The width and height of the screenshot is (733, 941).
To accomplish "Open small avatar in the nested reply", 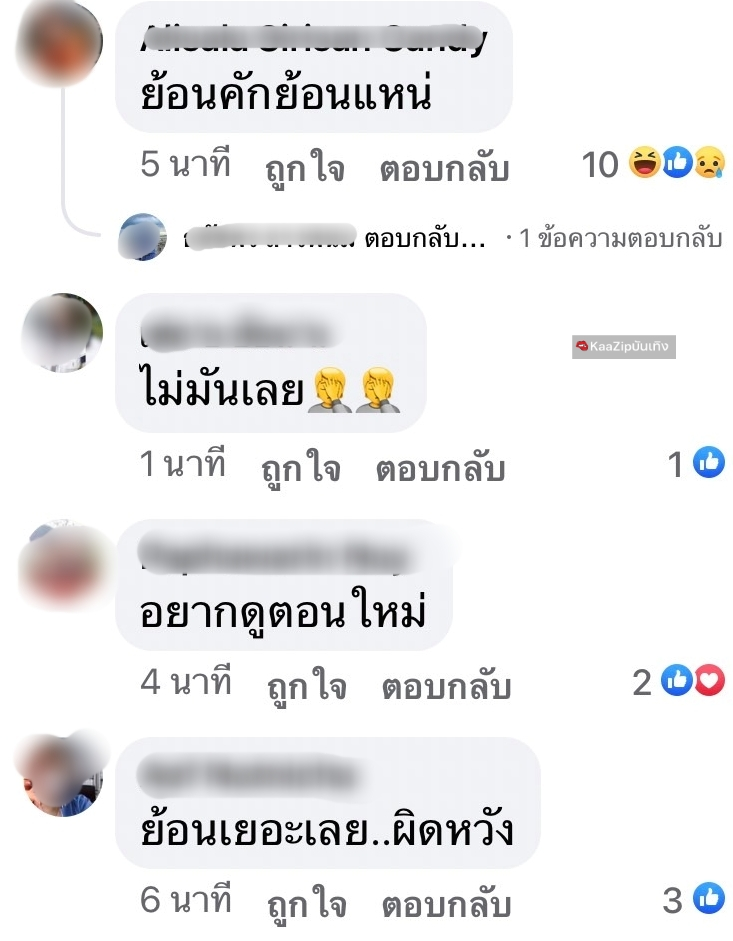I will coord(142,237).
